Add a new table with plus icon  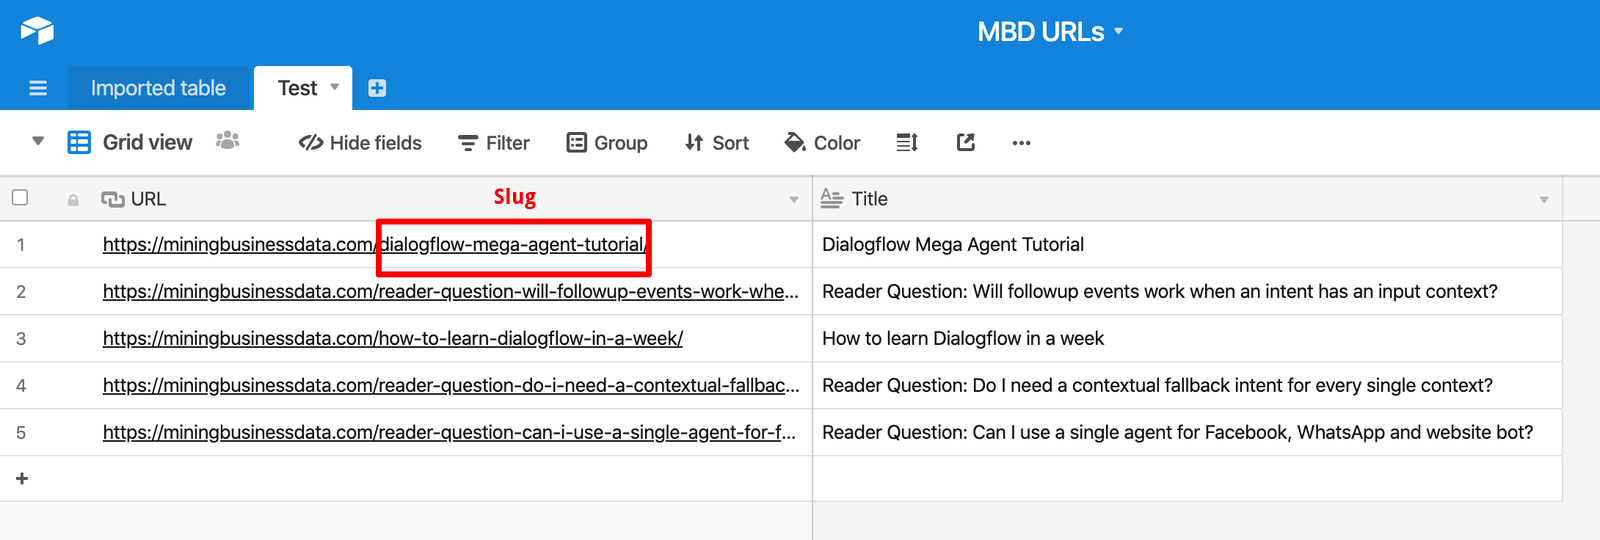coord(377,88)
